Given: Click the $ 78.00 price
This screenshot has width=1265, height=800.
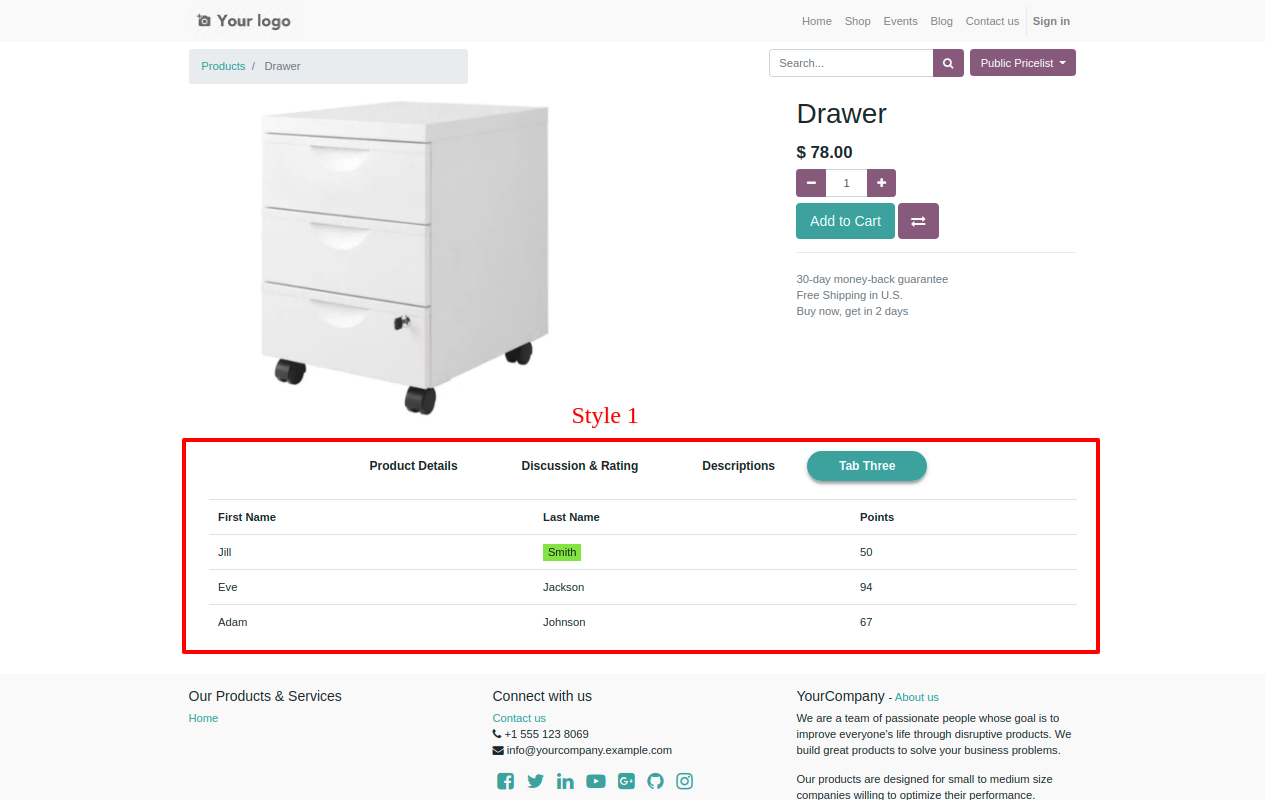Looking at the screenshot, I should click(825, 152).
